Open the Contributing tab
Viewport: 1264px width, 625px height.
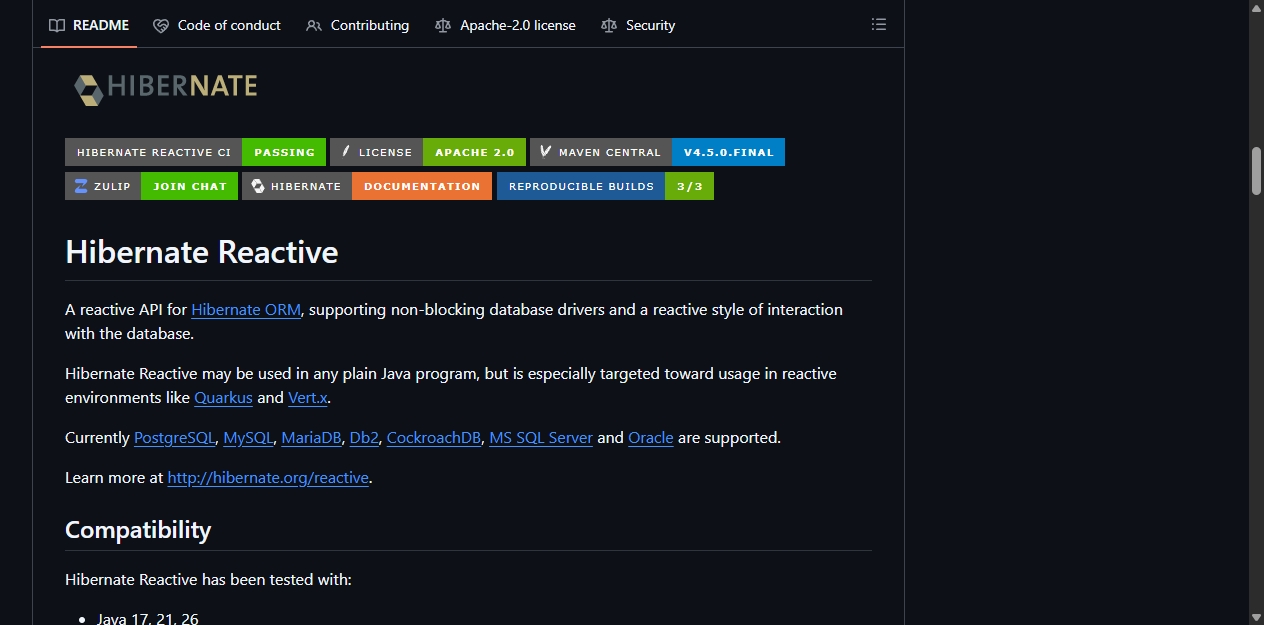(358, 25)
